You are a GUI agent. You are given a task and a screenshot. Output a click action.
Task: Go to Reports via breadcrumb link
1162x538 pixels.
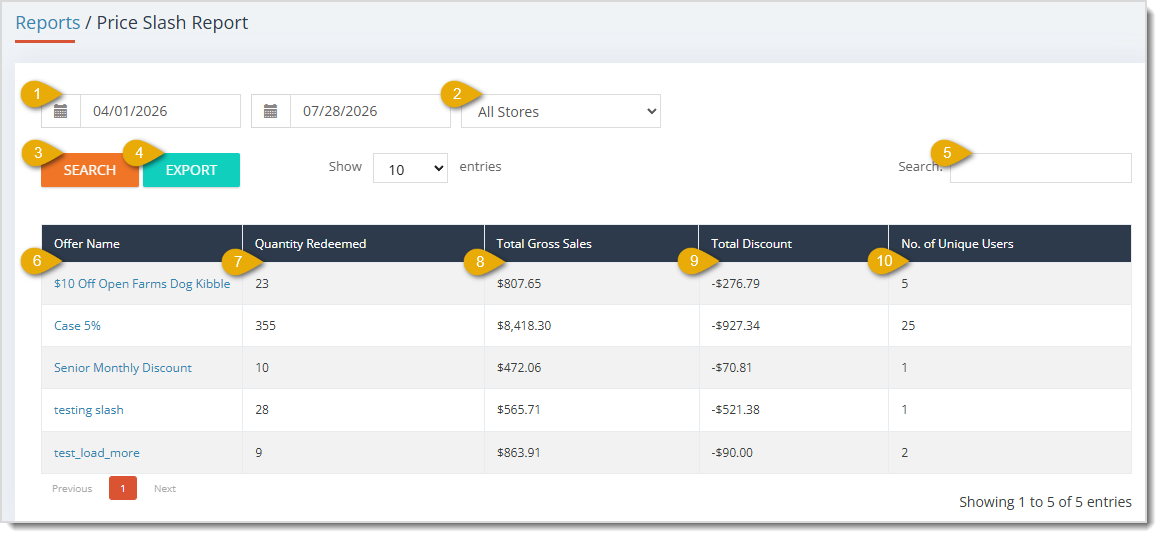(47, 23)
